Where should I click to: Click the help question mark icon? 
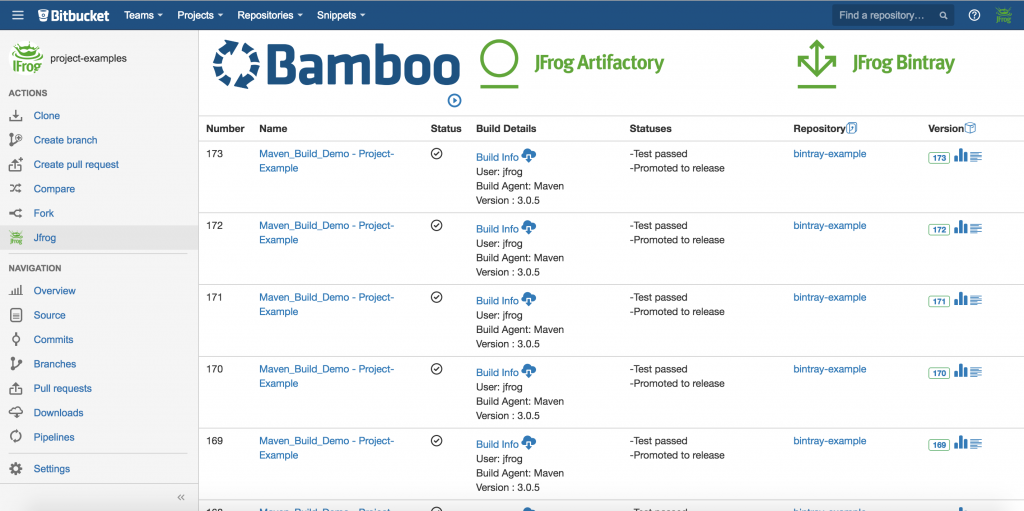click(x=974, y=15)
